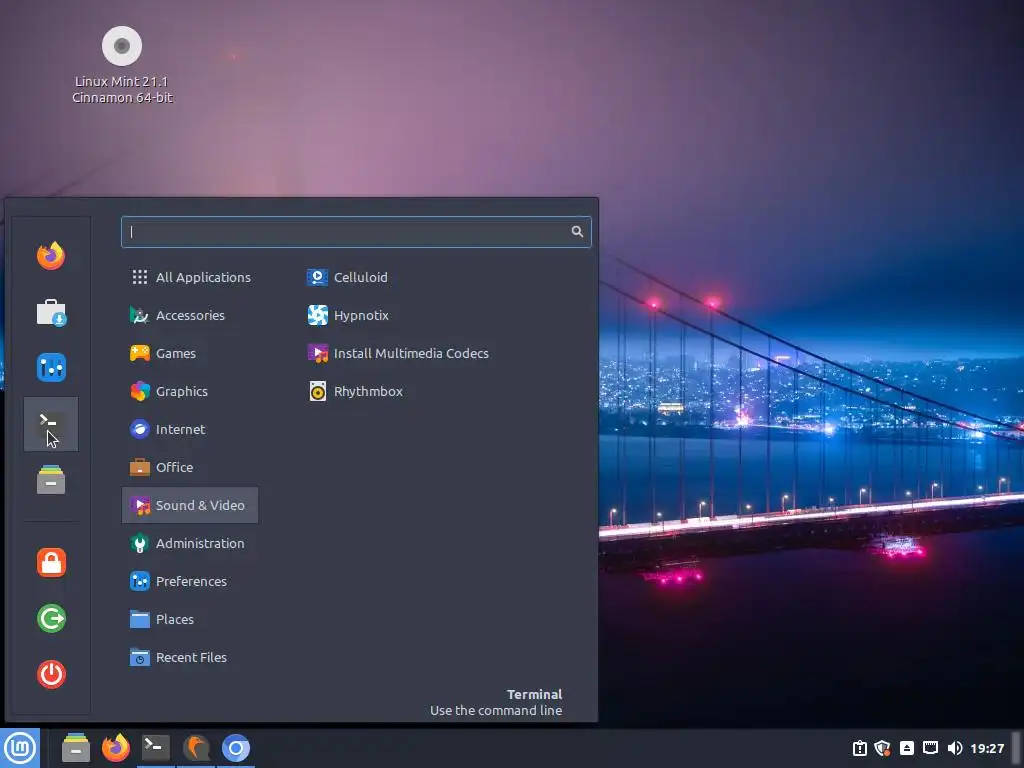Select the Sound & Video category
The width and height of the screenshot is (1024, 768).
coord(190,505)
